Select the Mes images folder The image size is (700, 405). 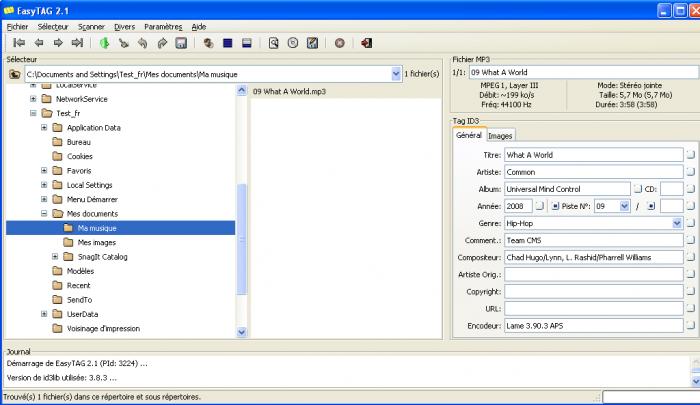point(96,242)
